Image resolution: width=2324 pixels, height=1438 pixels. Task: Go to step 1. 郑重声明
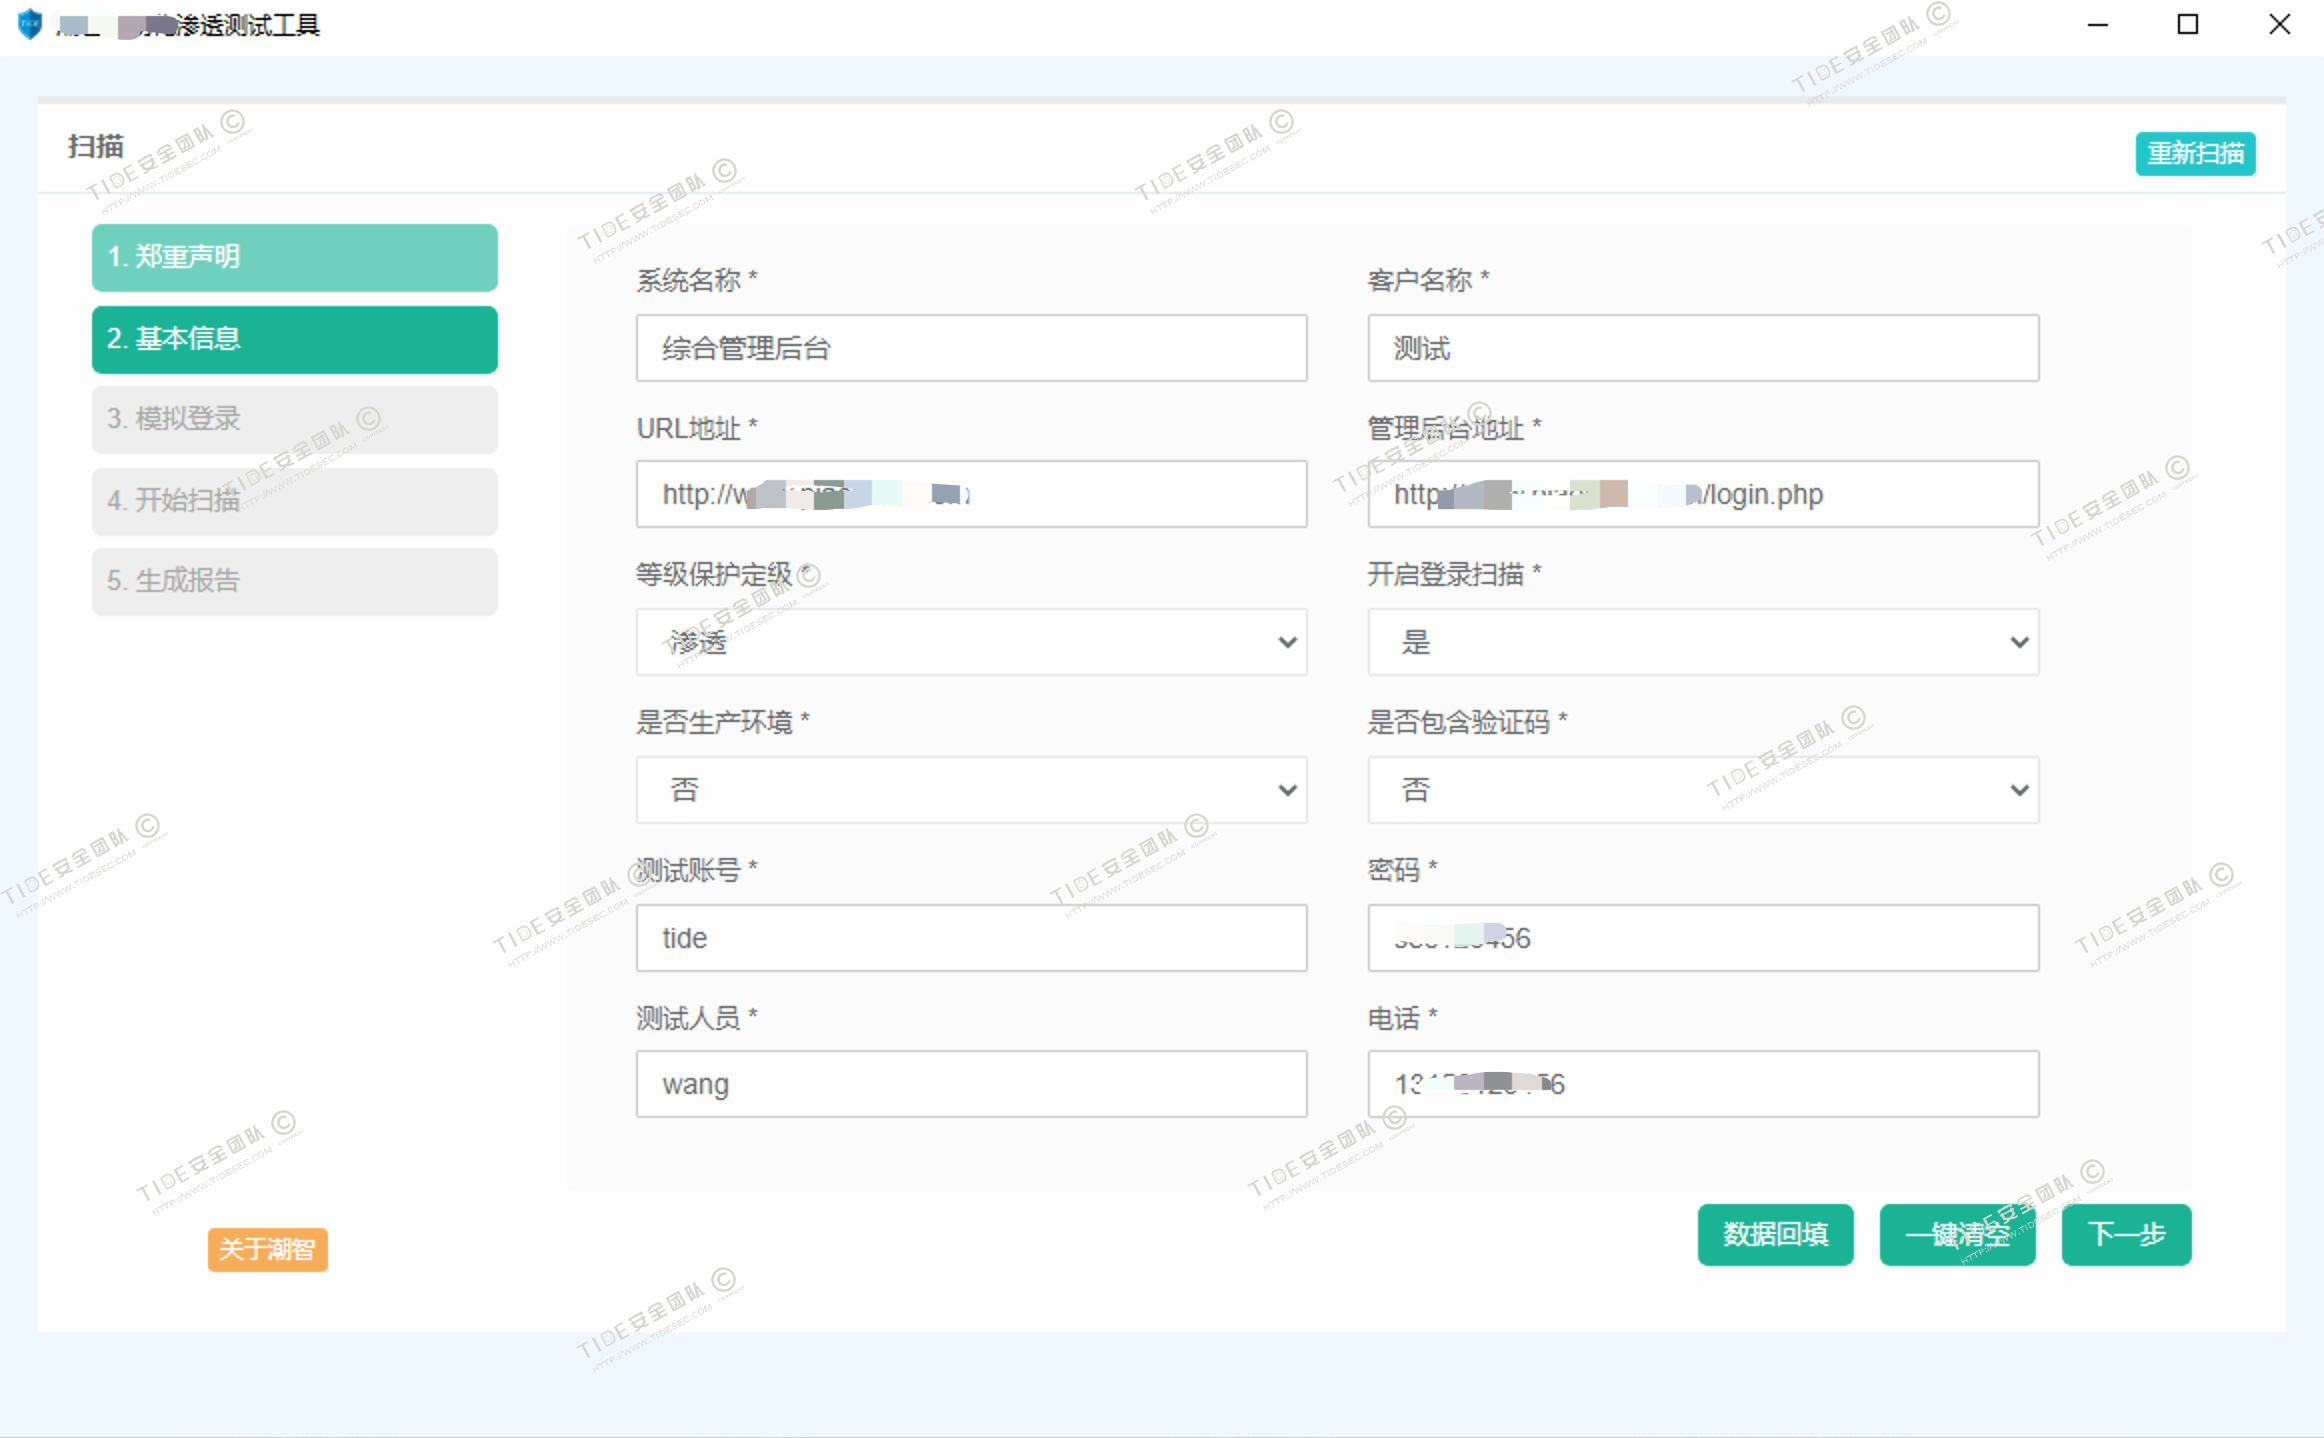click(294, 258)
